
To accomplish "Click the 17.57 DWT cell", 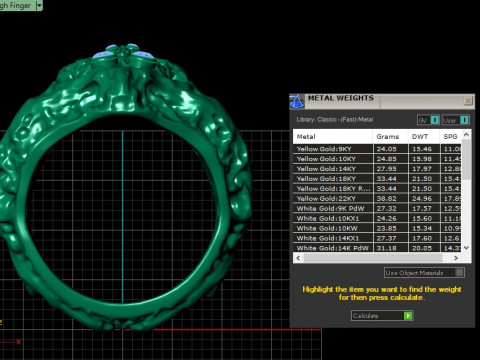I will [x=424, y=209].
